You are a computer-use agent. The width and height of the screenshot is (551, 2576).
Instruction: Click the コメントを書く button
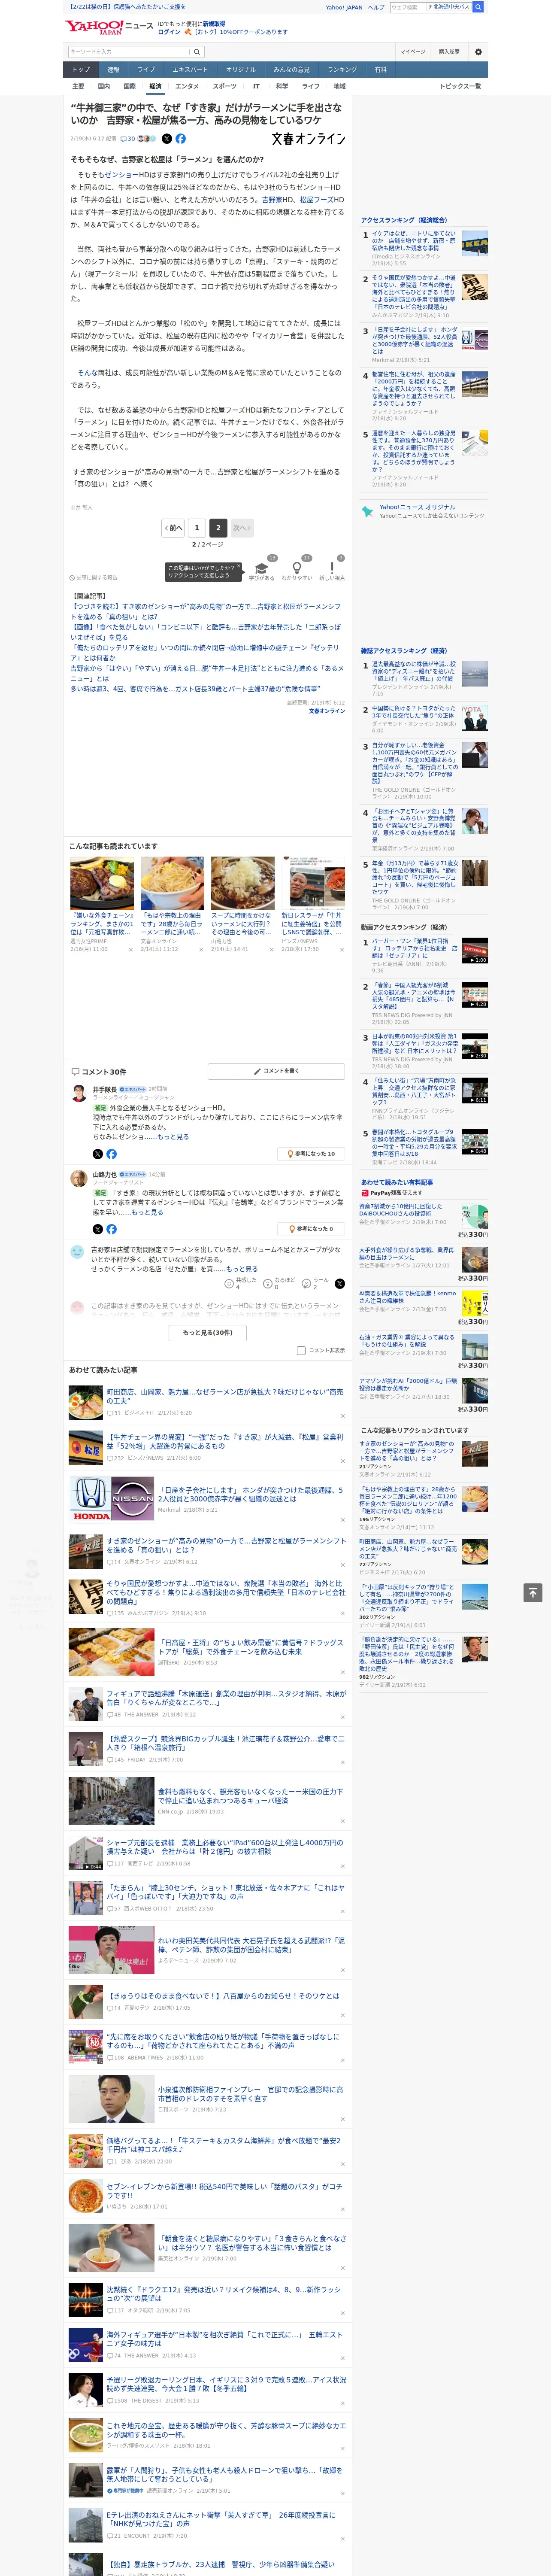(x=276, y=1071)
